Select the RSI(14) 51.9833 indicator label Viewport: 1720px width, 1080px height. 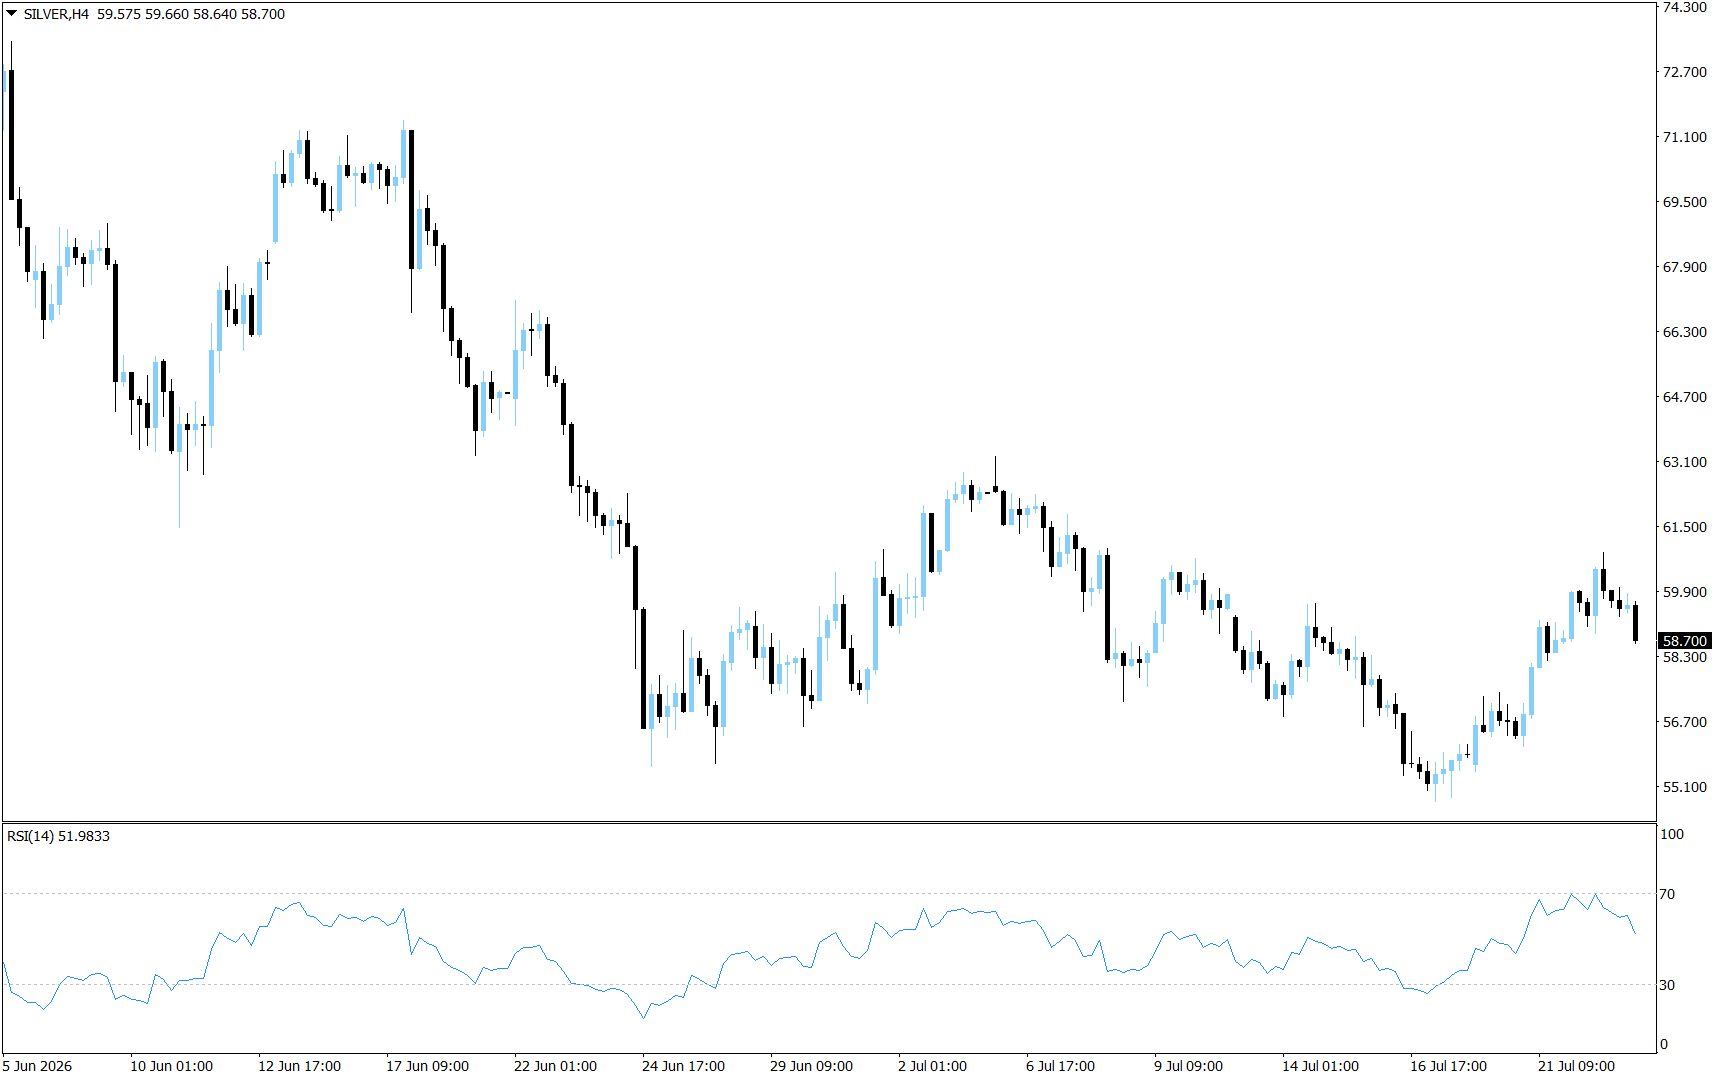58,836
